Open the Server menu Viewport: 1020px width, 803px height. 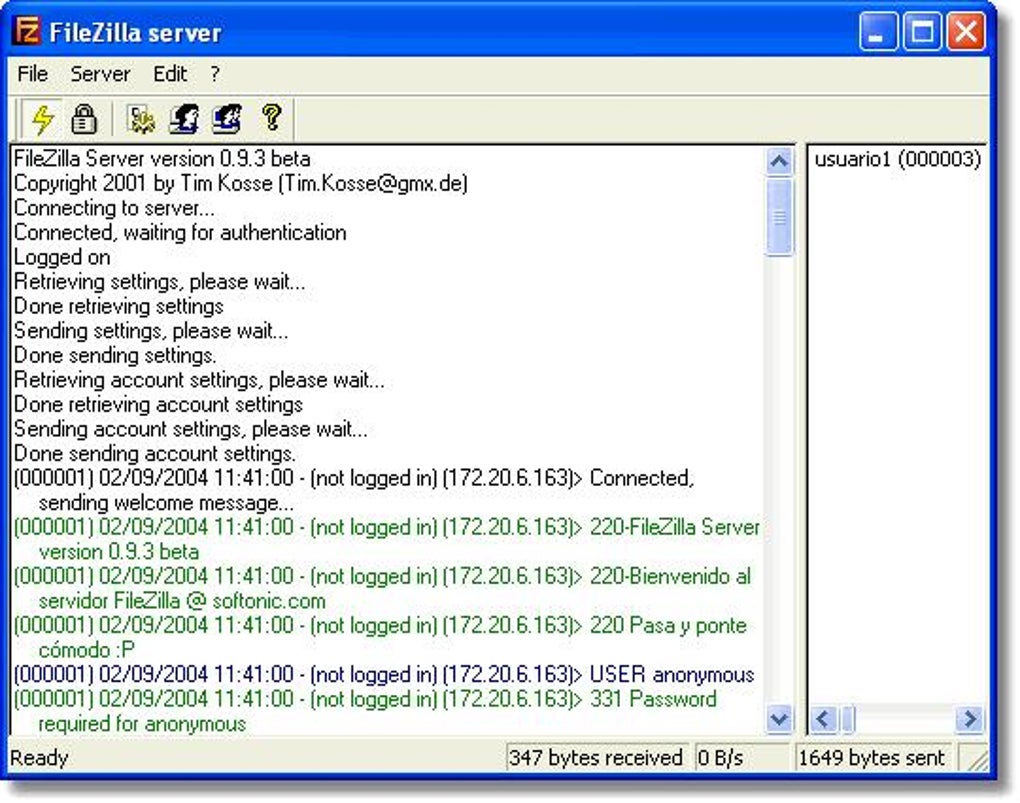pos(100,74)
